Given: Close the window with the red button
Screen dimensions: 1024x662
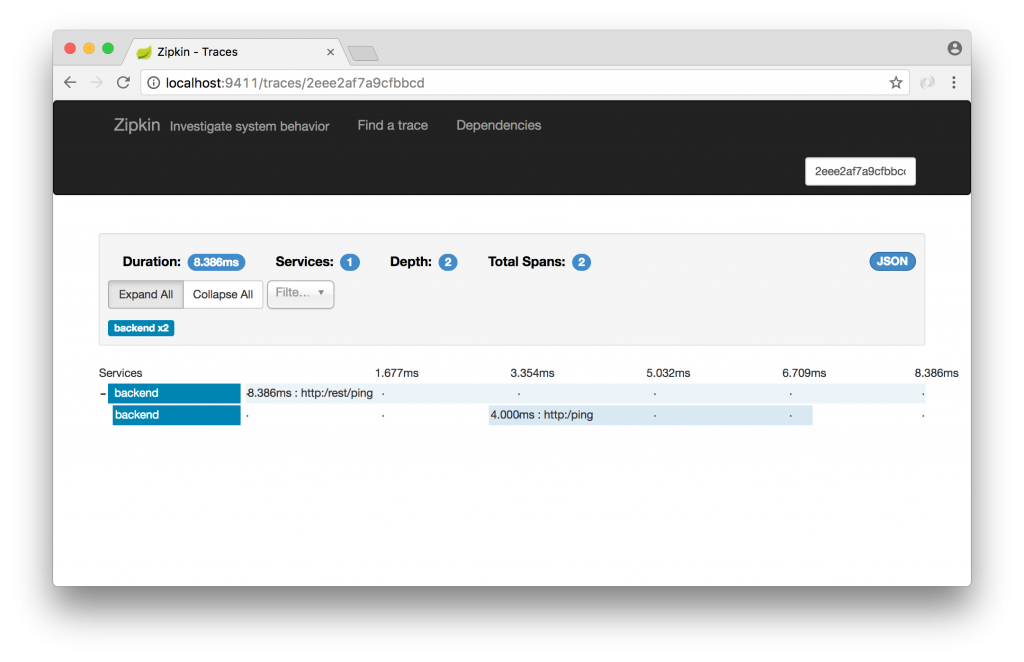Looking at the screenshot, I should tap(70, 48).
